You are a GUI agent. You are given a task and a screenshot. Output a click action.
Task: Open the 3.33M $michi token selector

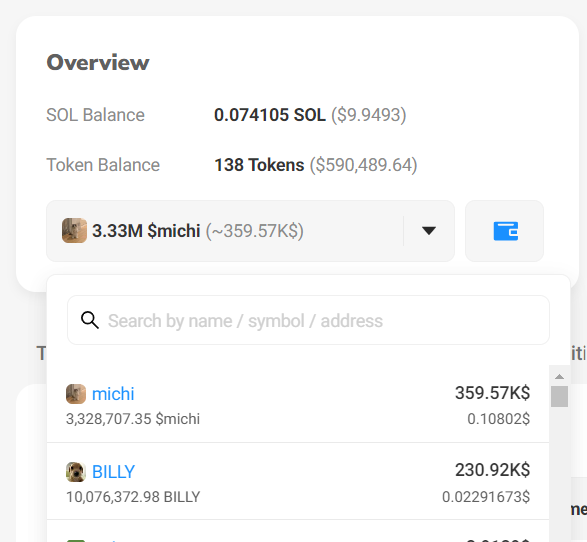pyautogui.click(x=250, y=231)
